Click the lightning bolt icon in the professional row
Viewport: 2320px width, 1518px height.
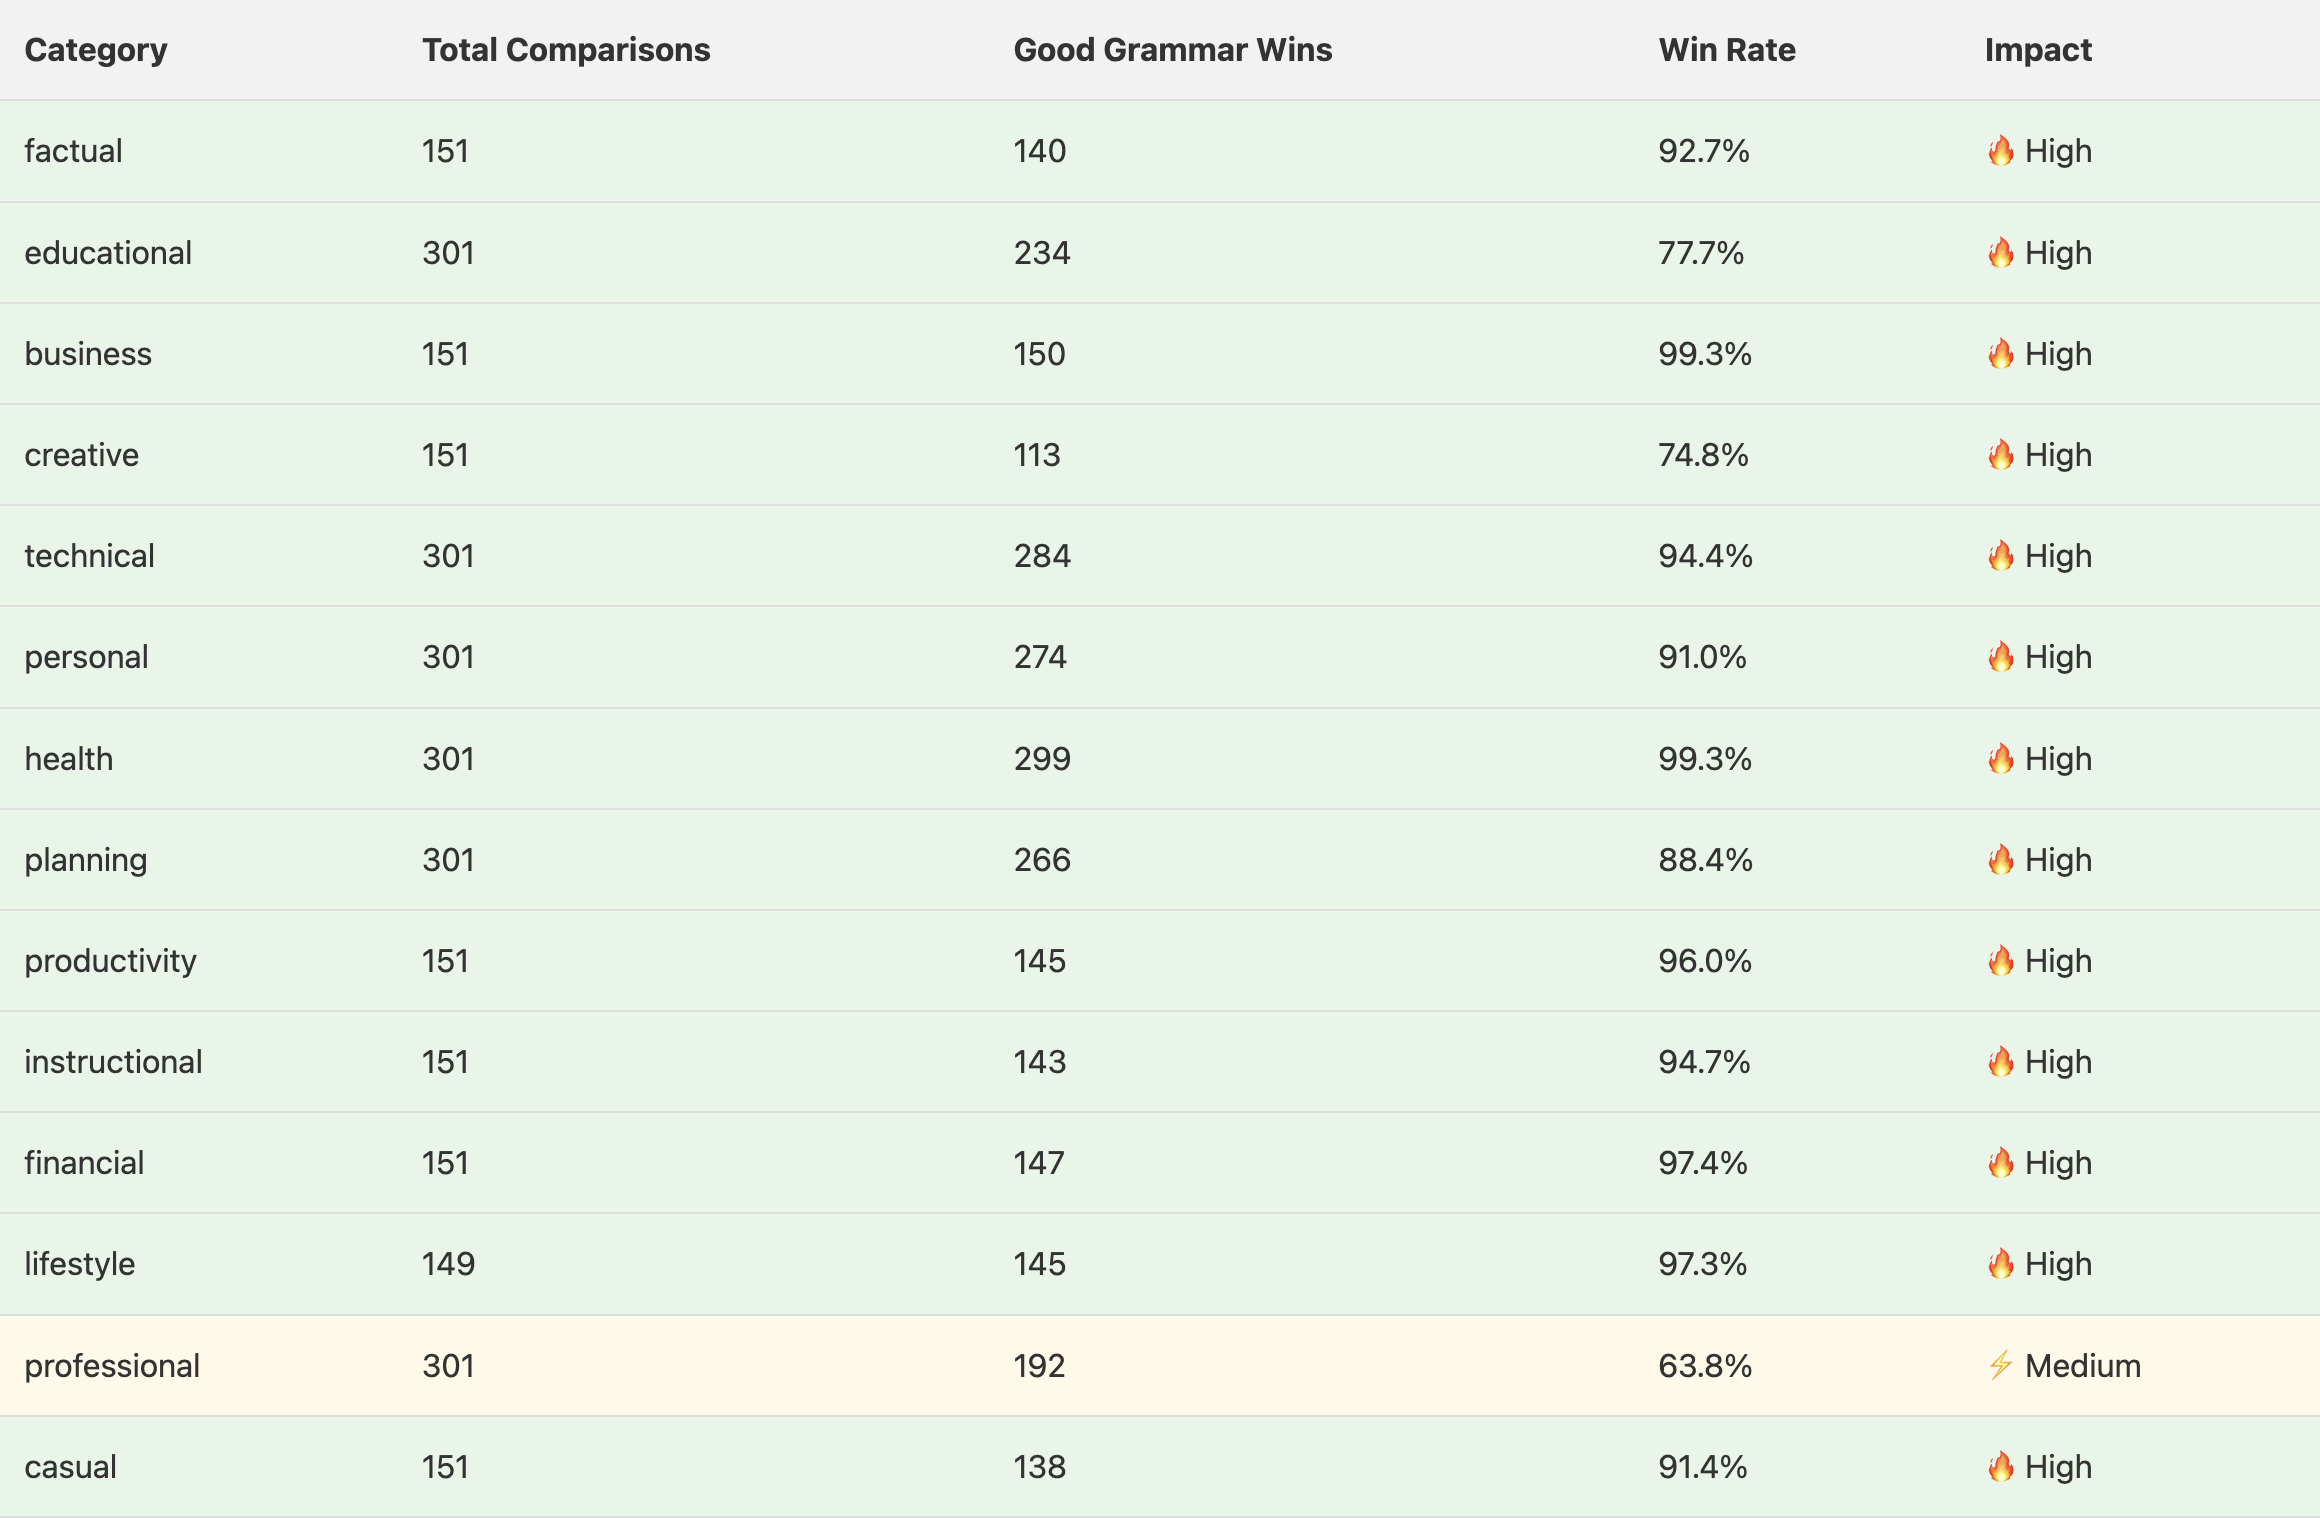tap(2000, 1365)
